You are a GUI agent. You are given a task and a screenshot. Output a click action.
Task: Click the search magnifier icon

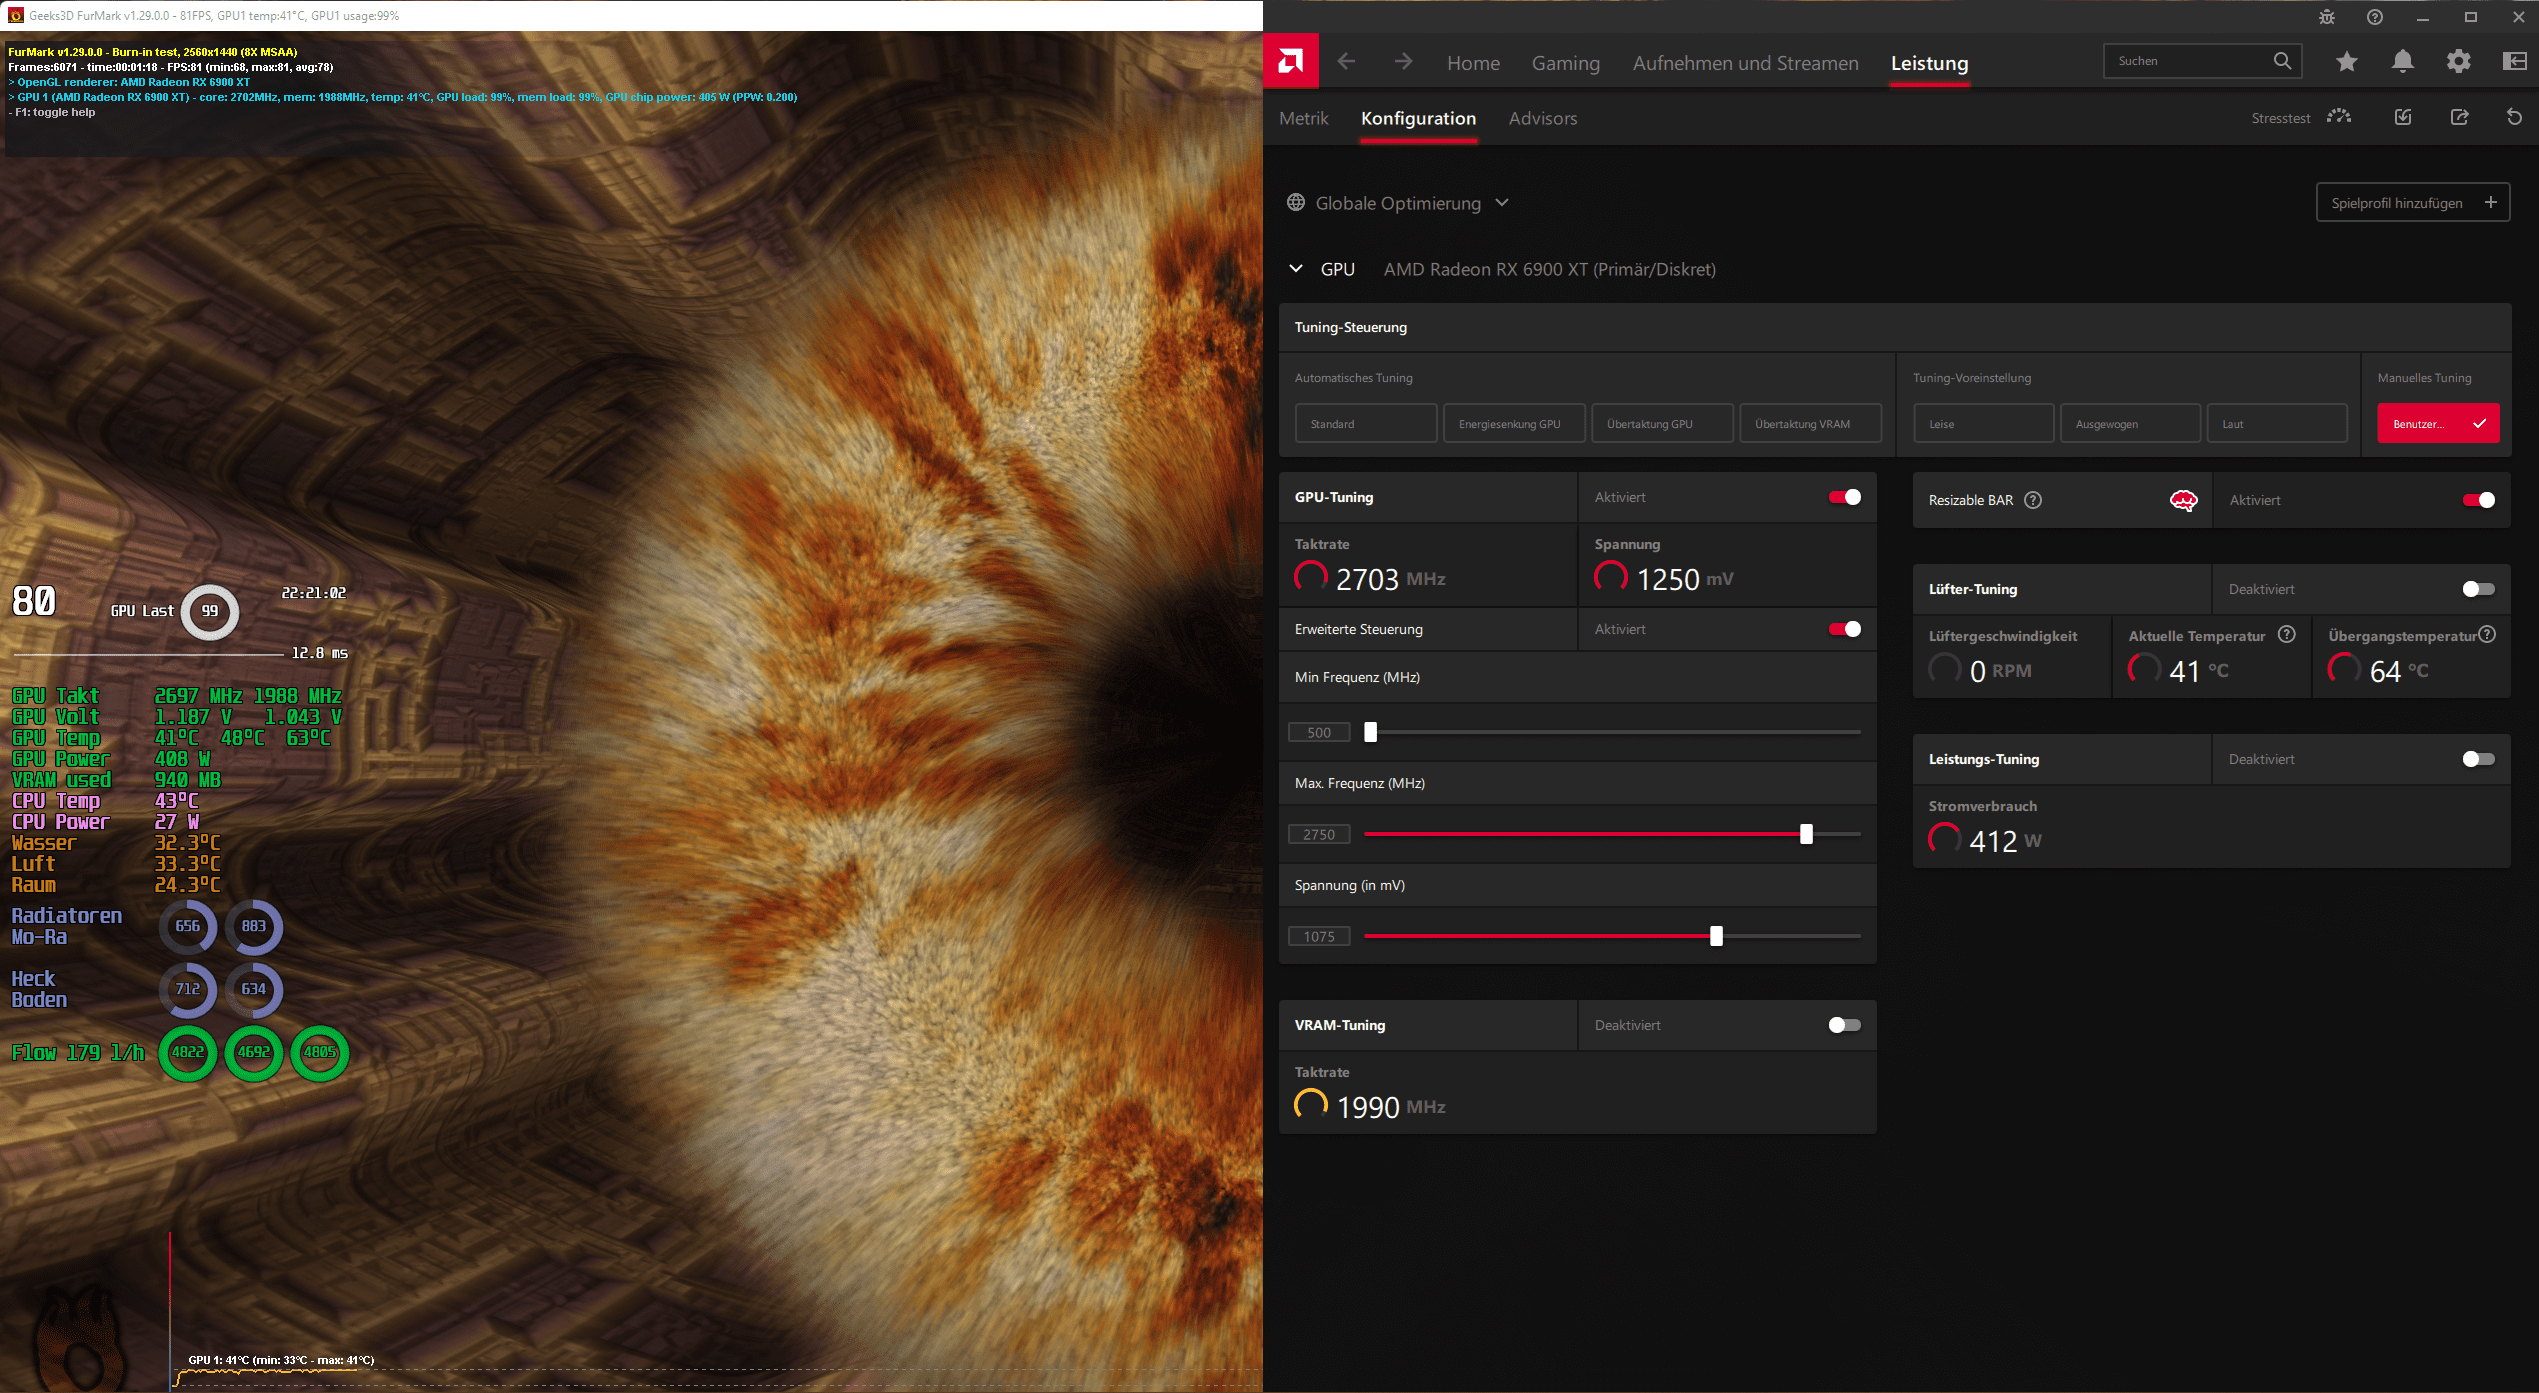[x=2282, y=61]
